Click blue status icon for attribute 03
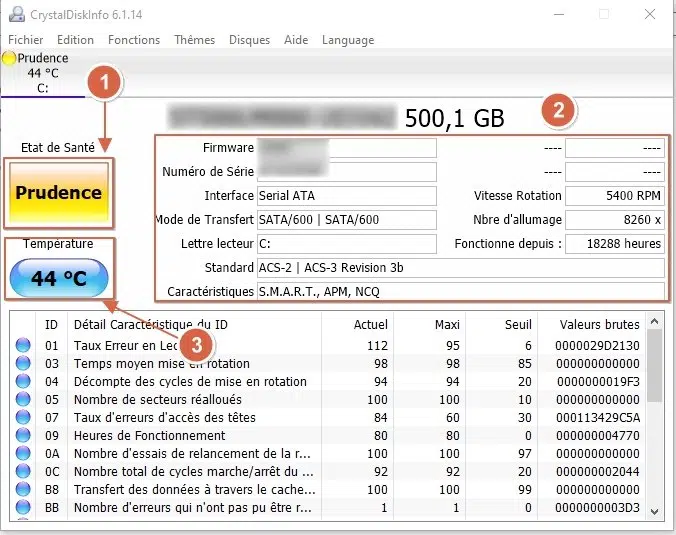This screenshot has width=676, height=535. click(23, 364)
